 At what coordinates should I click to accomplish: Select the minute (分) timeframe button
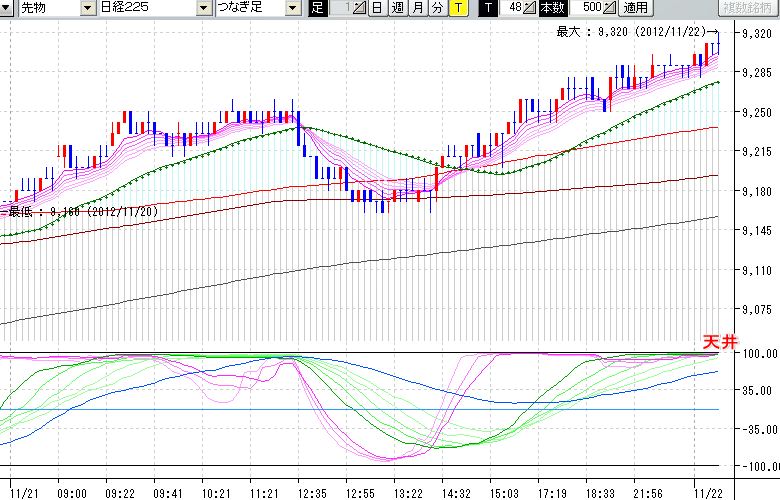437,8
